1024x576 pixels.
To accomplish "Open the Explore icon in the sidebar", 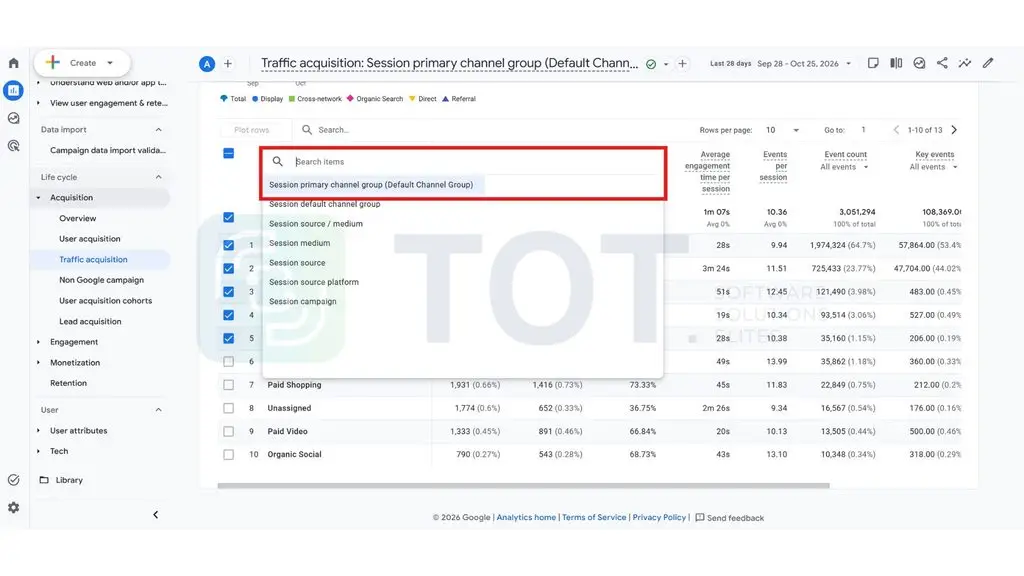I will pos(14,118).
